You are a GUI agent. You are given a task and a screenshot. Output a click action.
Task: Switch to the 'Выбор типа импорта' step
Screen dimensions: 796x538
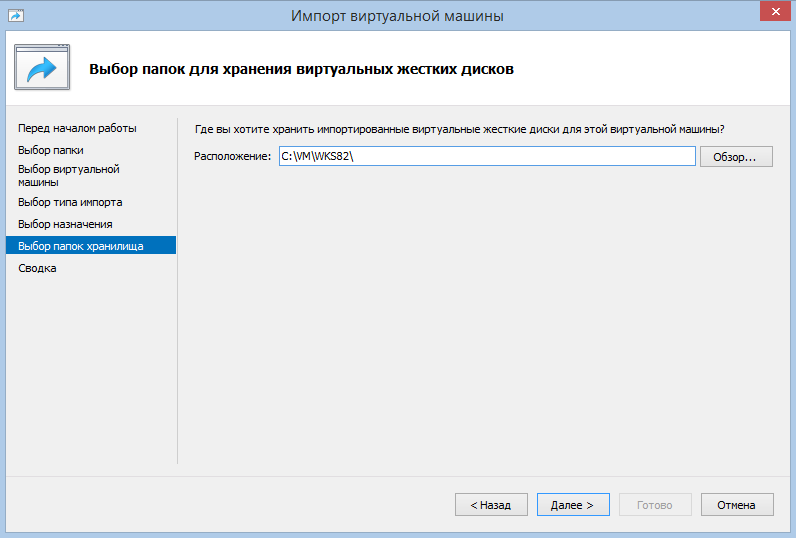pos(70,202)
